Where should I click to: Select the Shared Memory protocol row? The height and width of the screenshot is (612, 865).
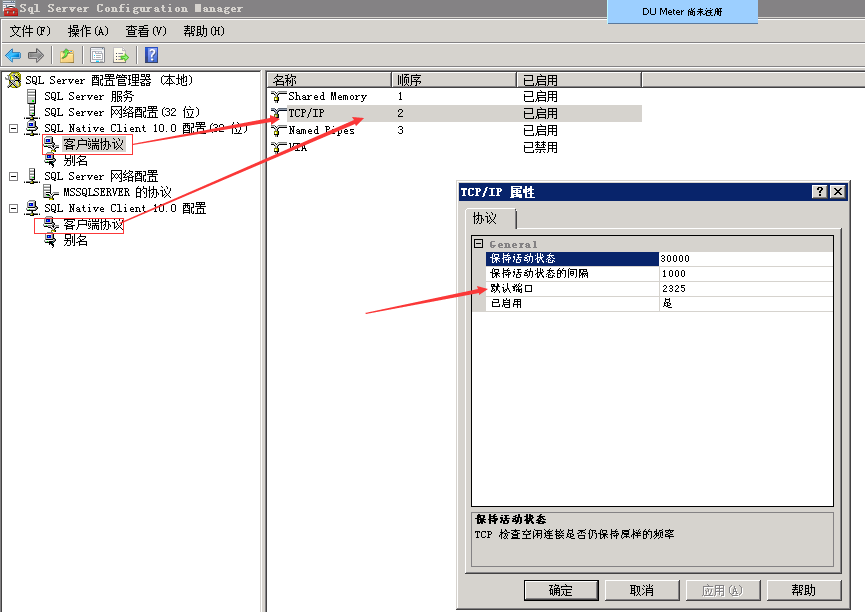coord(456,97)
